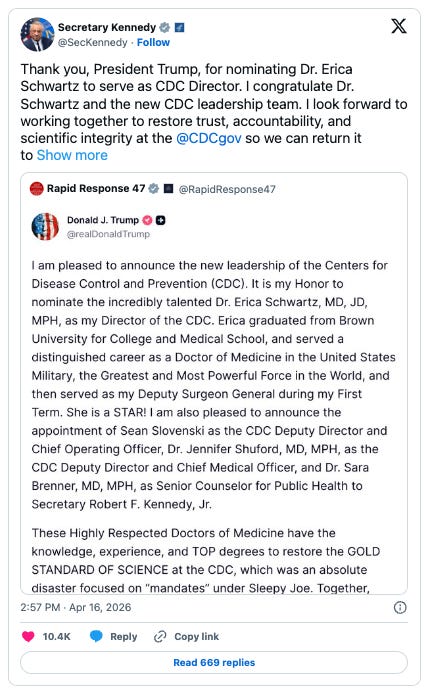Click the @RapidResponse47 handle
The width and height of the screenshot is (427, 697).
point(227,189)
